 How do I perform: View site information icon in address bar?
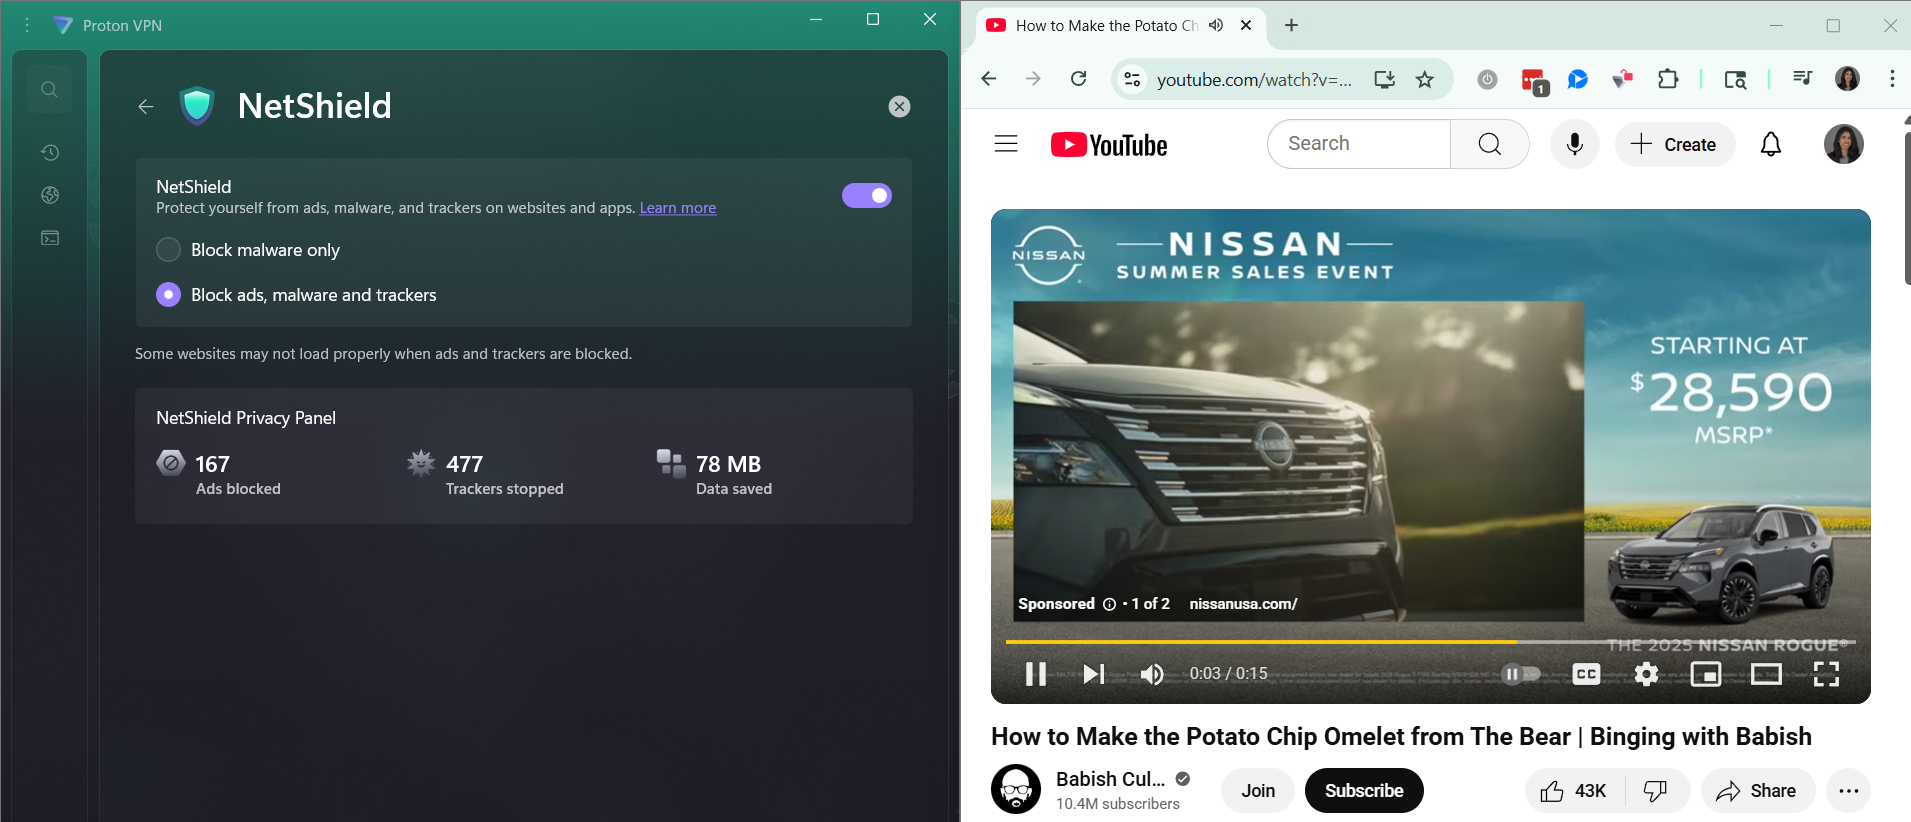coord(1132,79)
